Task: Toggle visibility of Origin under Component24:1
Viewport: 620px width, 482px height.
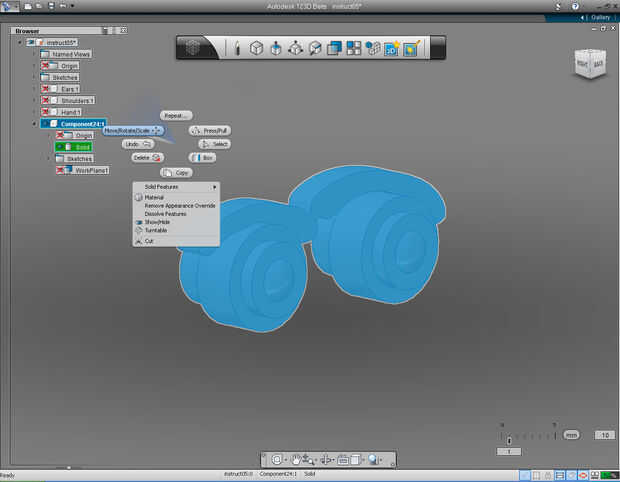Action: click(x=60, y=135)
